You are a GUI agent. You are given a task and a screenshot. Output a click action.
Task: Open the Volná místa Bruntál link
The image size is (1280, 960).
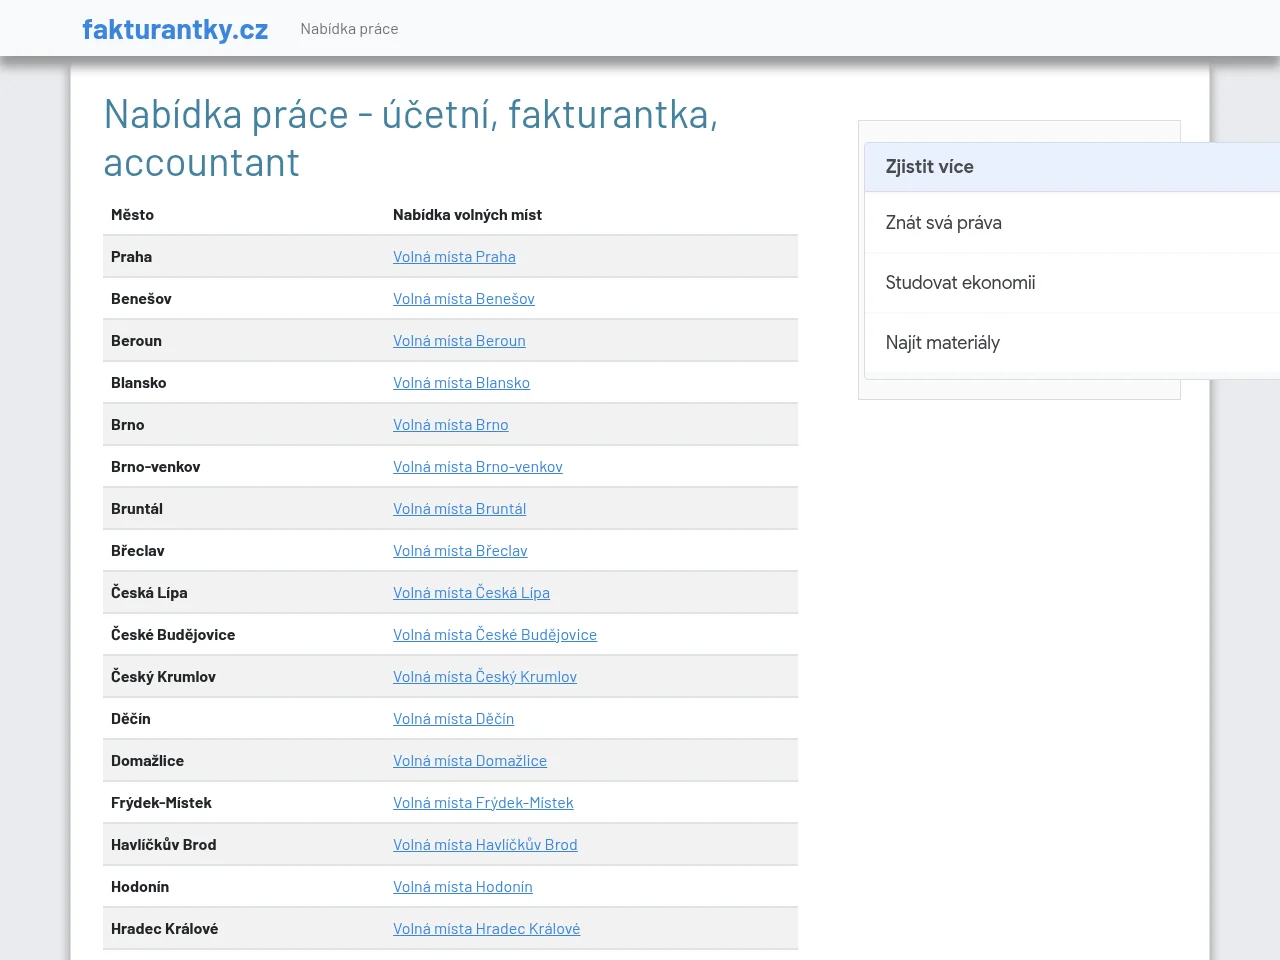pyautogui.click(x=459, y=509)
